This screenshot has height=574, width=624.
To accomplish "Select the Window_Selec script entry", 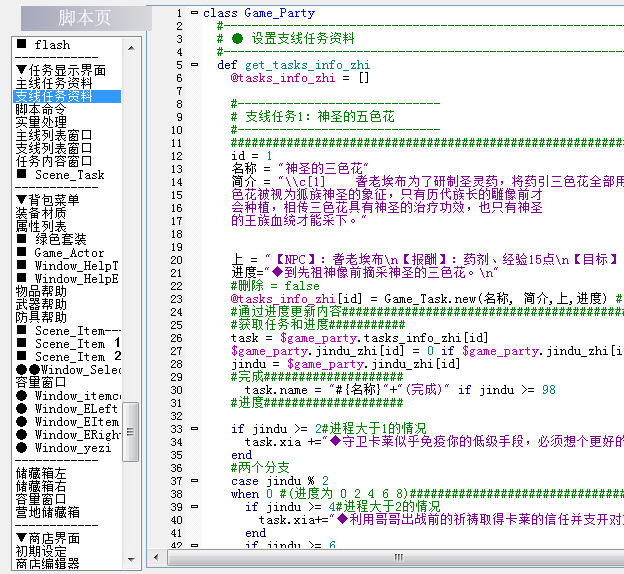I will [67, 369].
